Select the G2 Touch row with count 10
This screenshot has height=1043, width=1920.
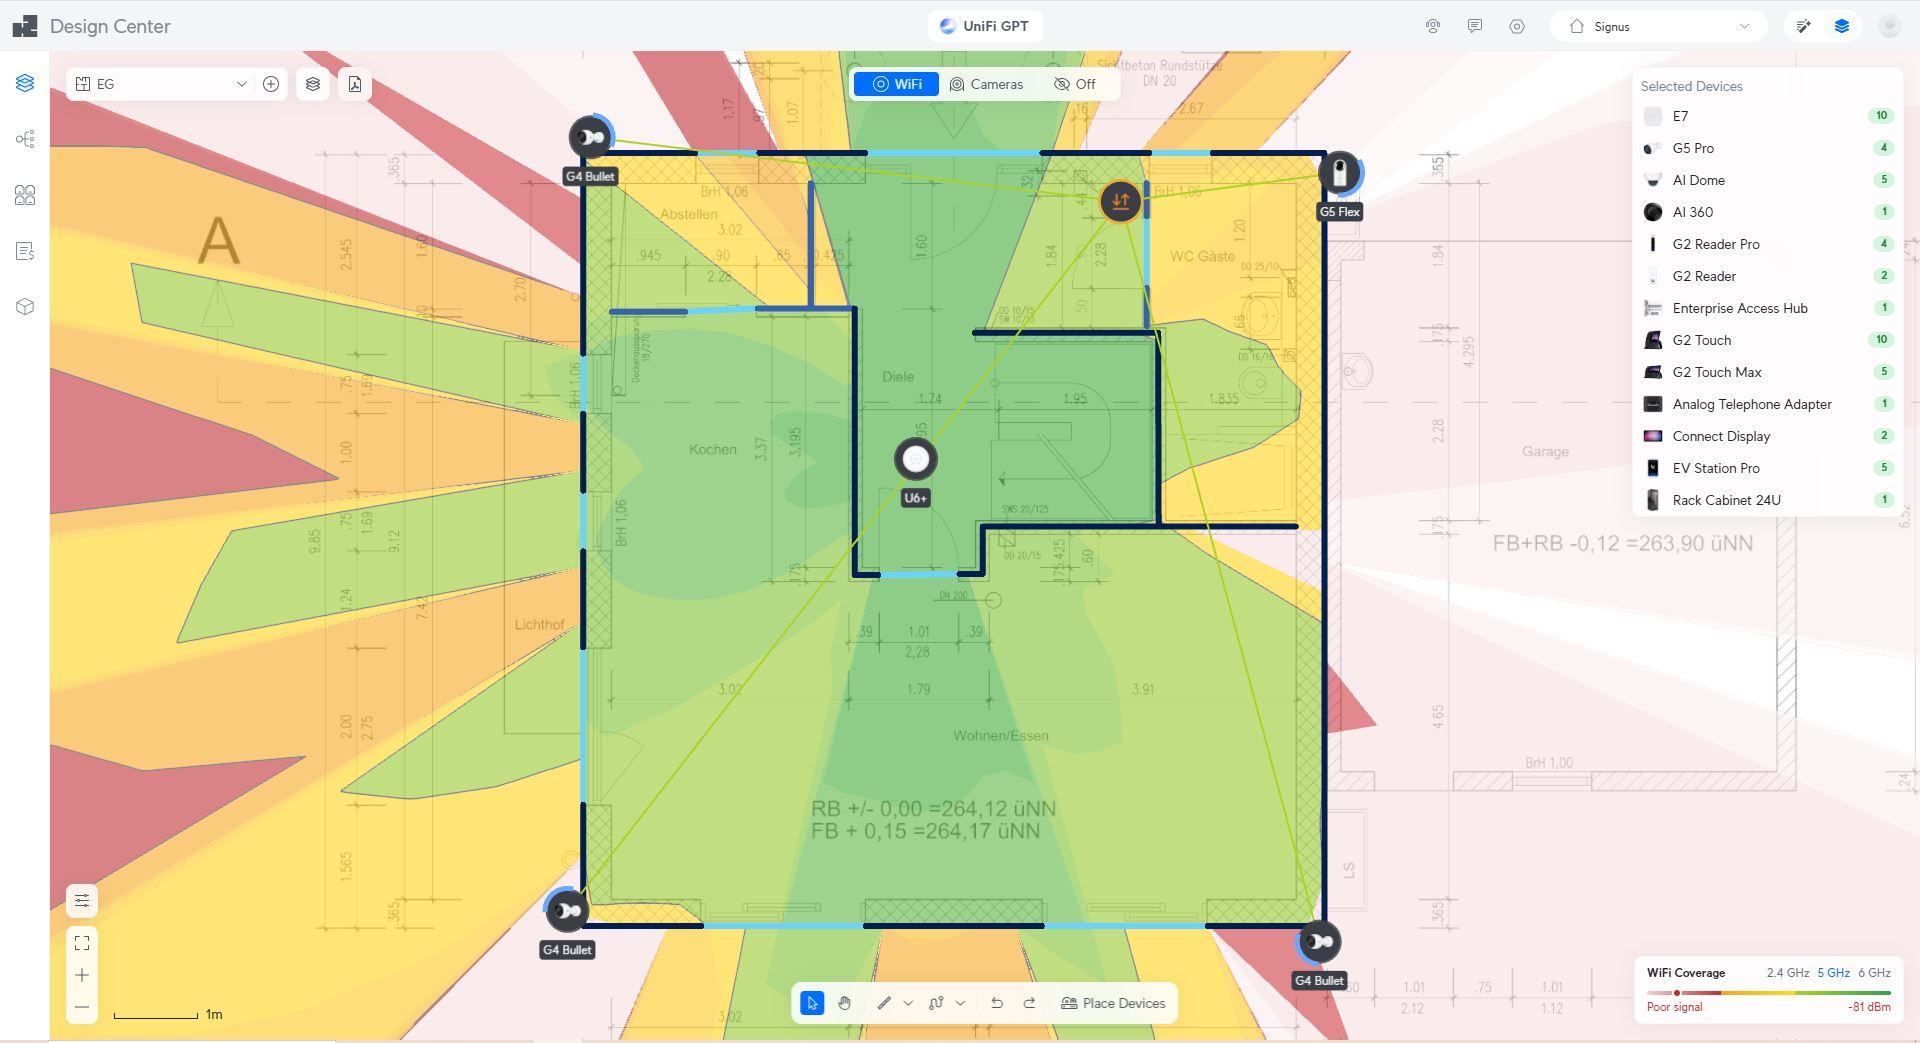(1768, 340)
